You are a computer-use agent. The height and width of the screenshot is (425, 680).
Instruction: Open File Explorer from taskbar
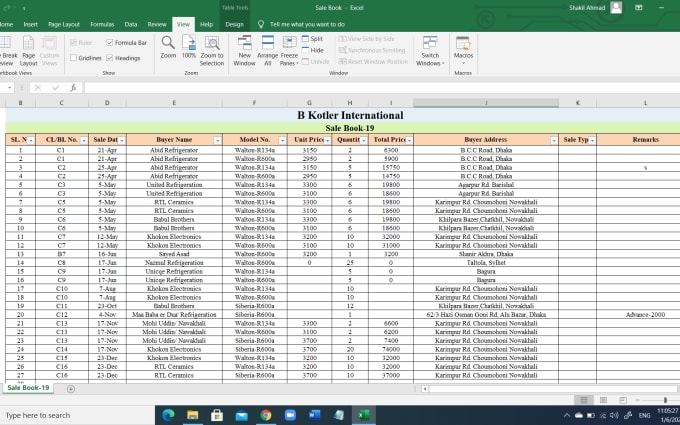(193, 415)
